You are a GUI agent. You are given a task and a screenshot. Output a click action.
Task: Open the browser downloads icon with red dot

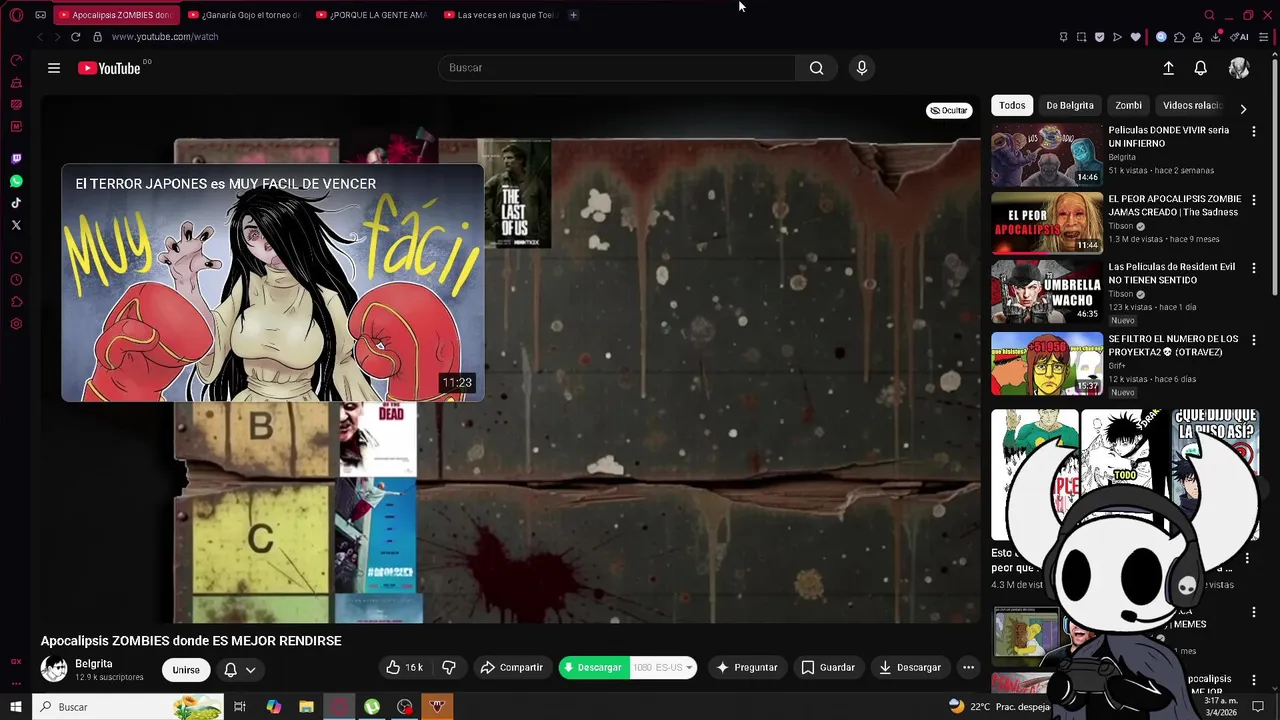(x=1216, y=37)
